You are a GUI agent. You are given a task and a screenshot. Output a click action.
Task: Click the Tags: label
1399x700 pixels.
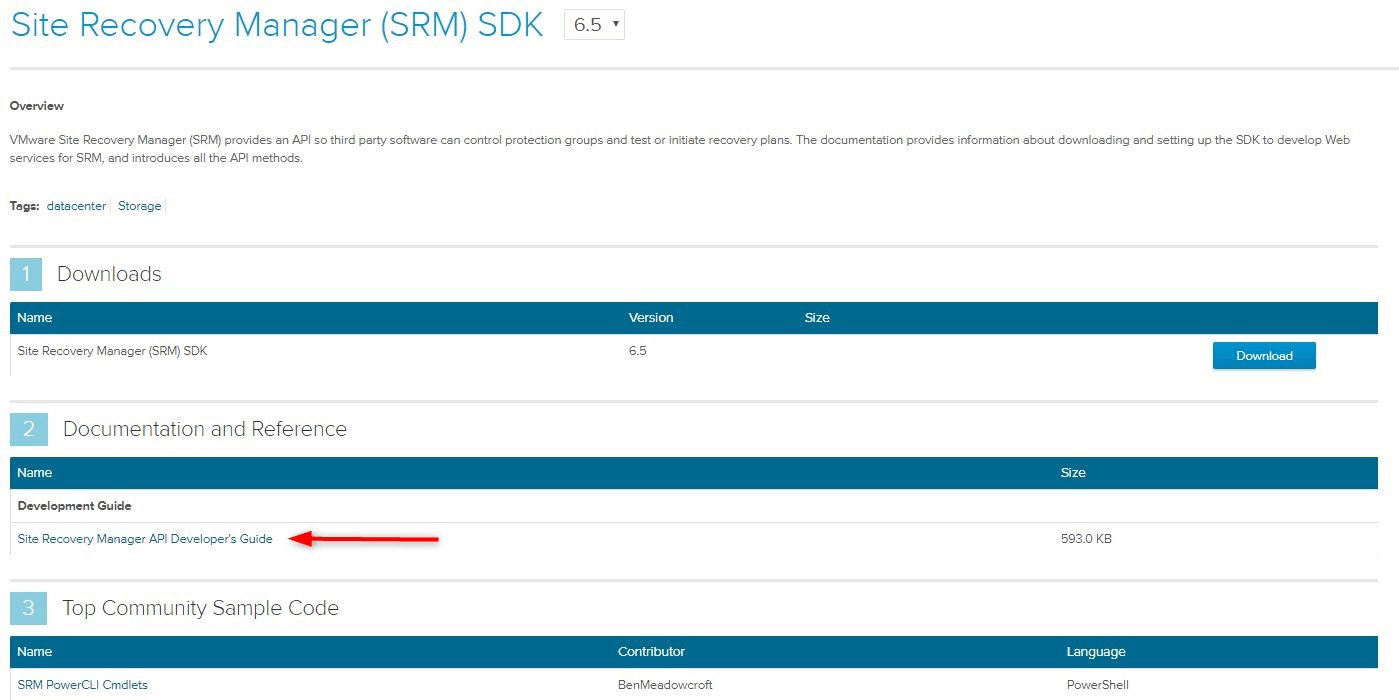click(x=25, y=206)
